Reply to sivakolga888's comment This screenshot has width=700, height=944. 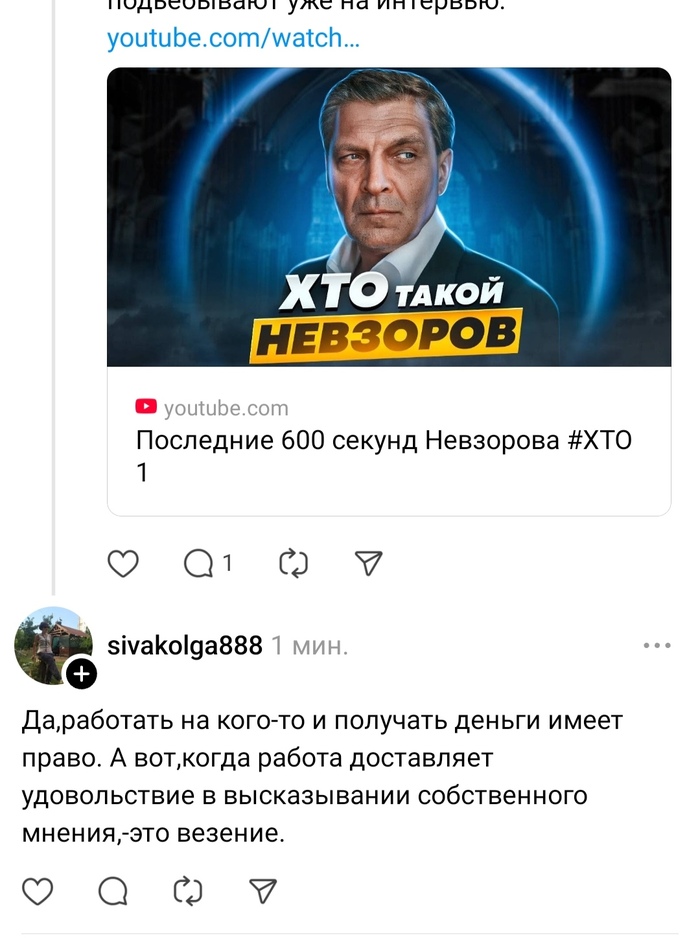click(113, 892)
